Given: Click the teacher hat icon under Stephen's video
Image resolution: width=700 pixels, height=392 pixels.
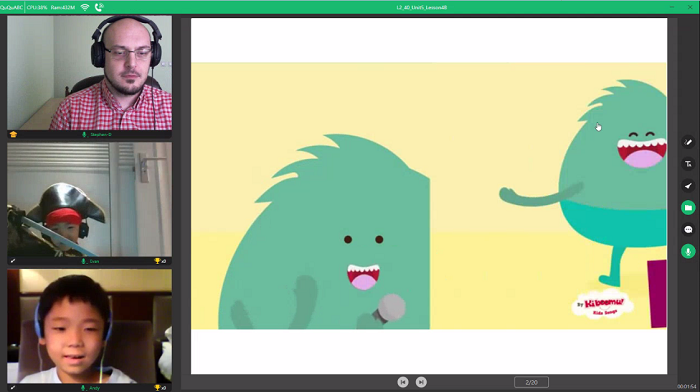Looking at the screenshot, I should (13, 134).
